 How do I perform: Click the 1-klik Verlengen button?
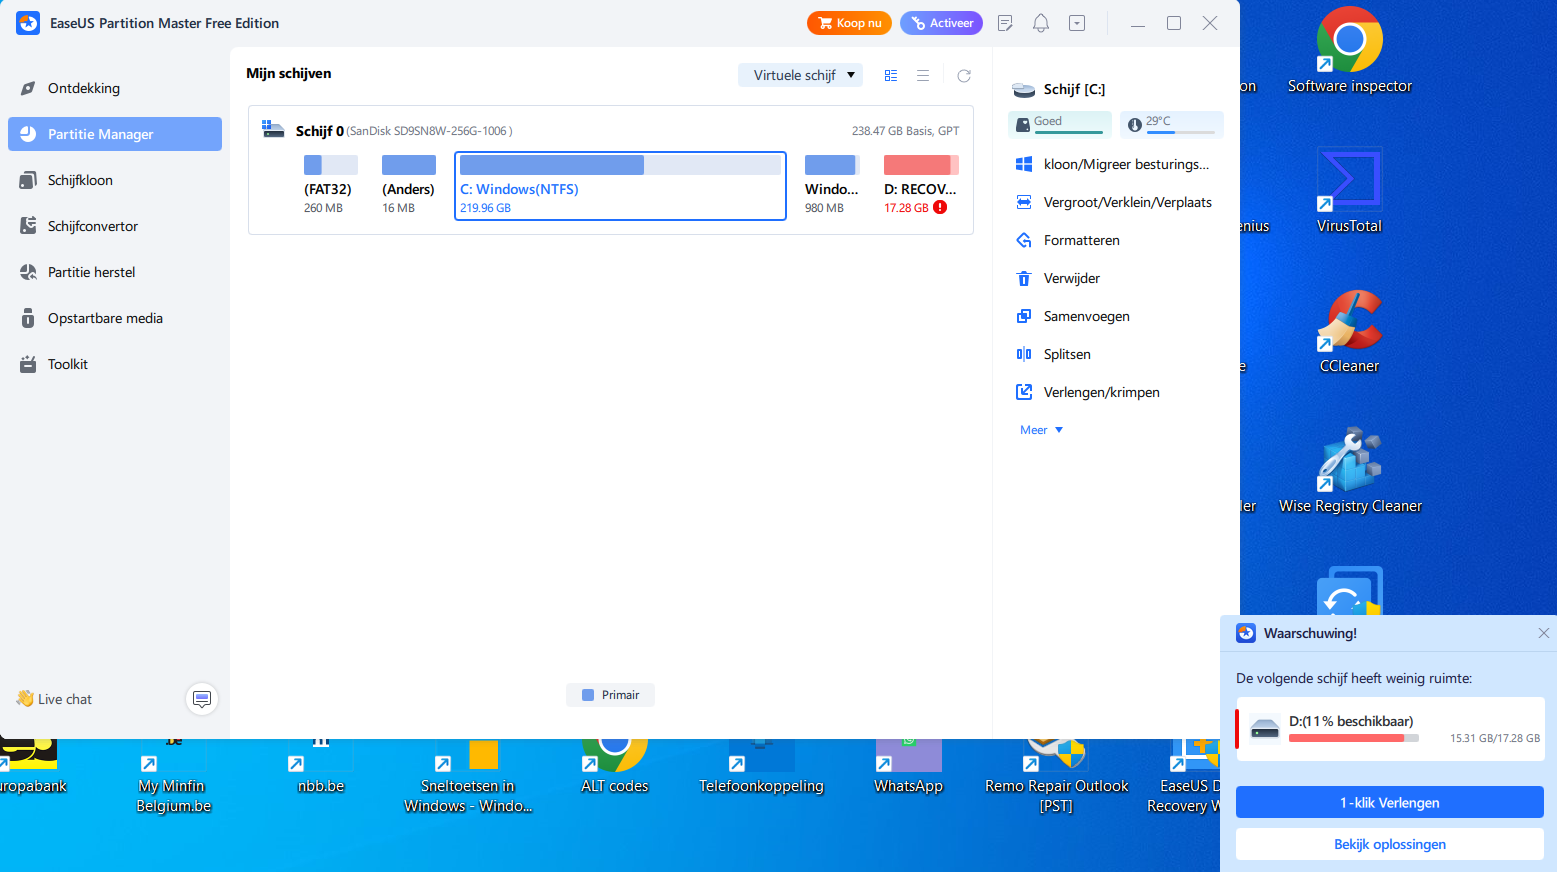pos(1390,802)
